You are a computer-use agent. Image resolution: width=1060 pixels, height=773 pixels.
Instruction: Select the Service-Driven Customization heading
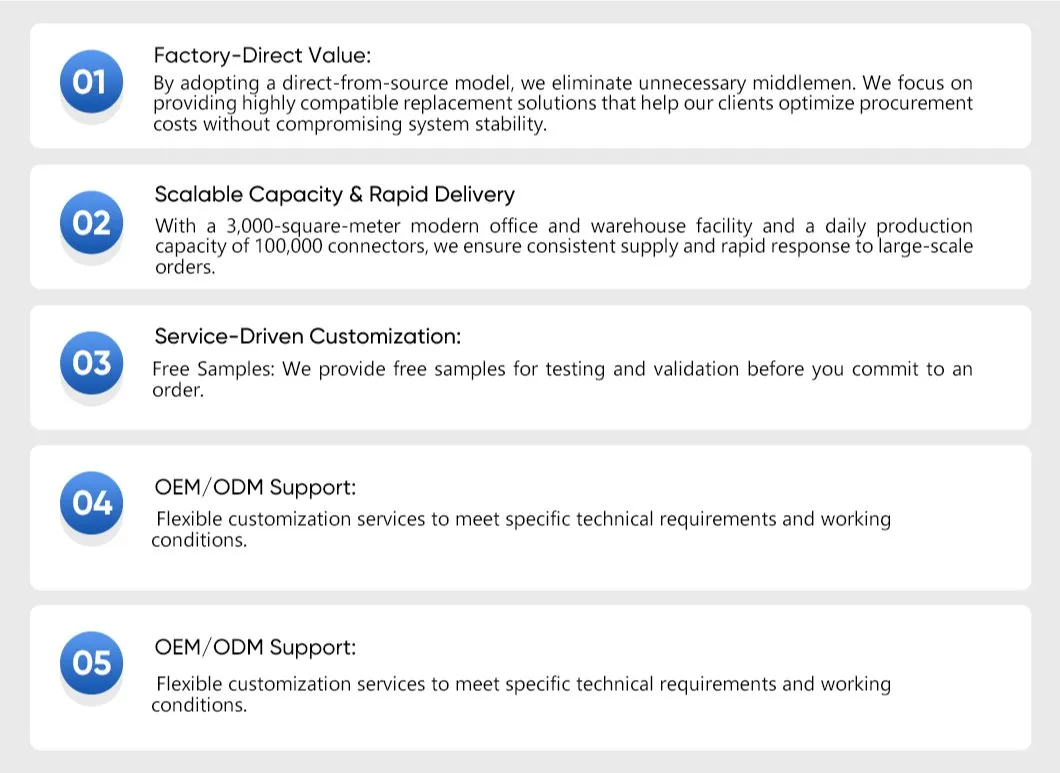click(308, 336)
